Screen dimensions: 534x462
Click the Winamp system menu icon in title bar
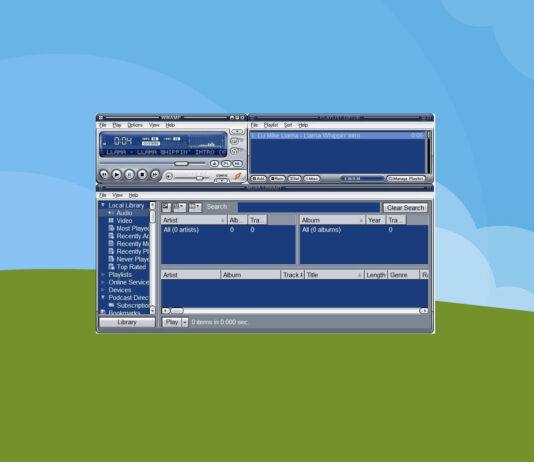tap(101, 117)
